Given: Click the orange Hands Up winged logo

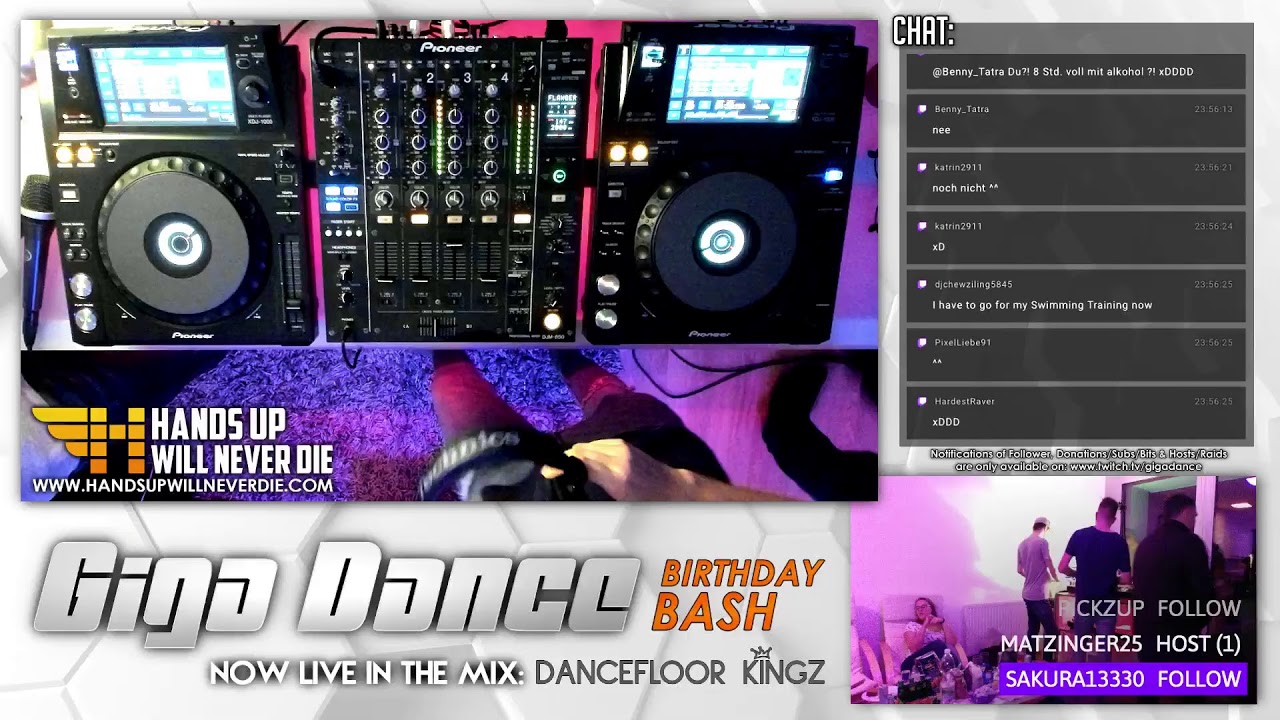Looking at the screenshot, I should click(x=88, y=440).
